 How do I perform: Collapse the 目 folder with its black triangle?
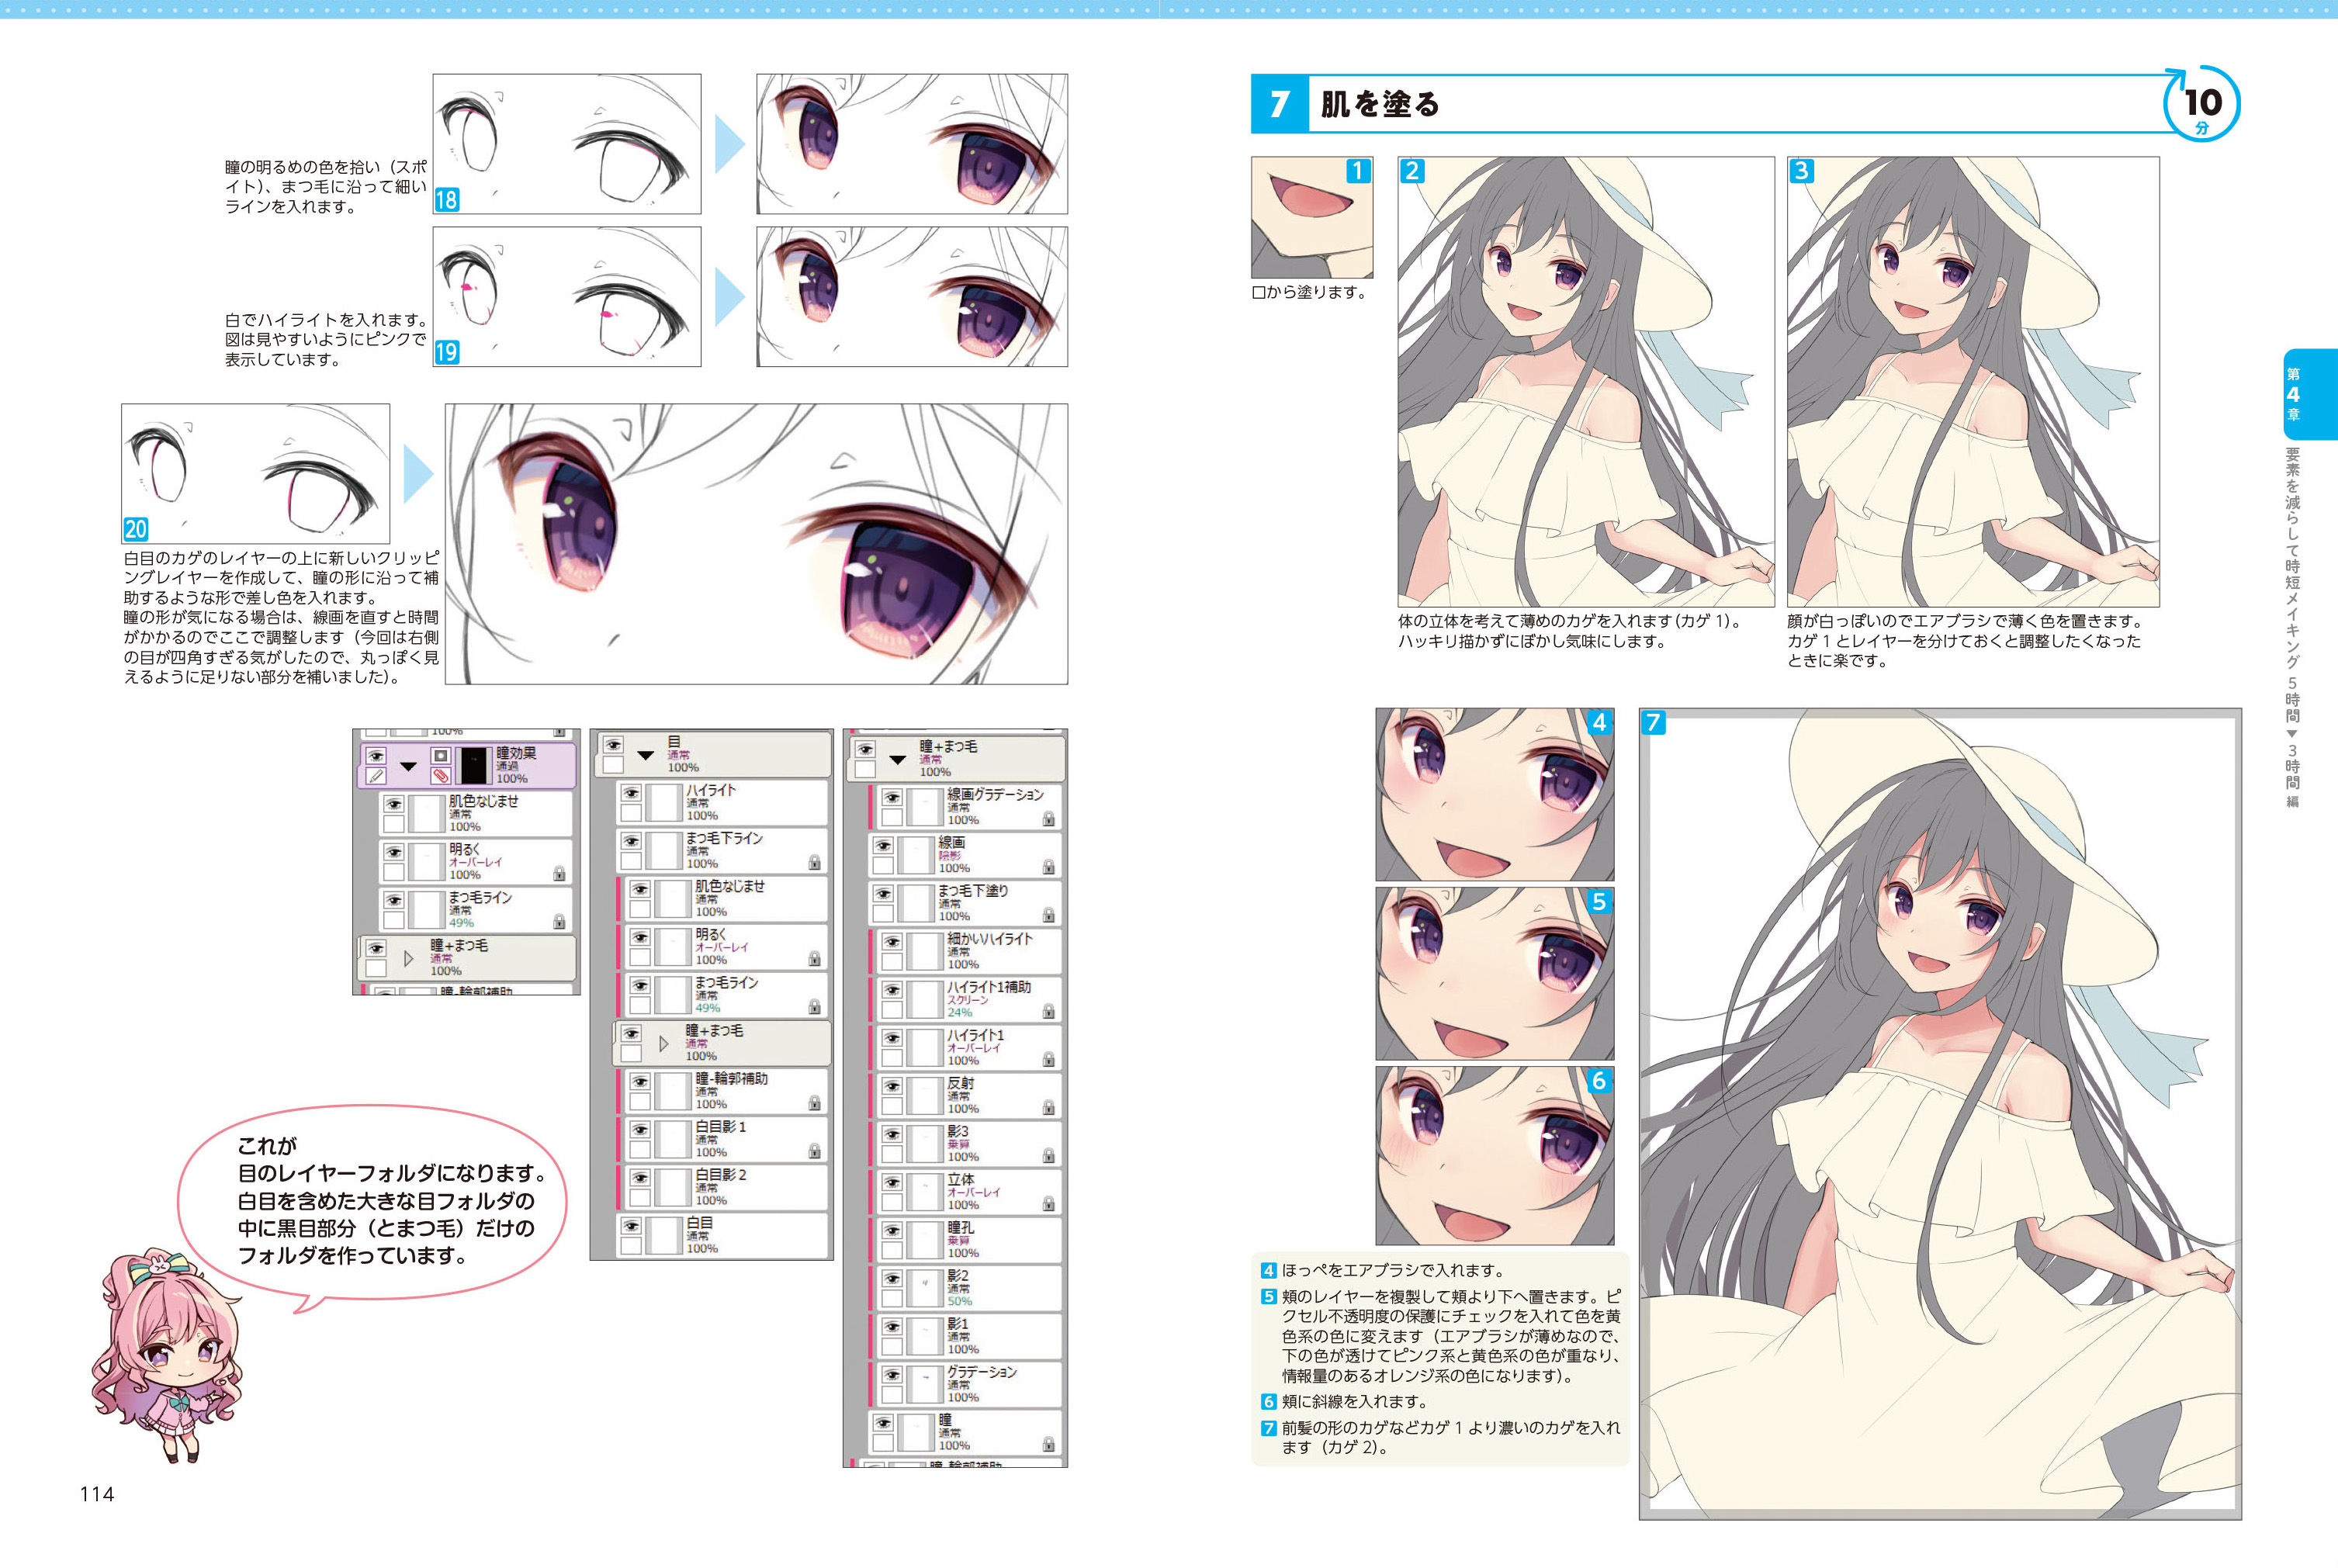tap(646, 755)
